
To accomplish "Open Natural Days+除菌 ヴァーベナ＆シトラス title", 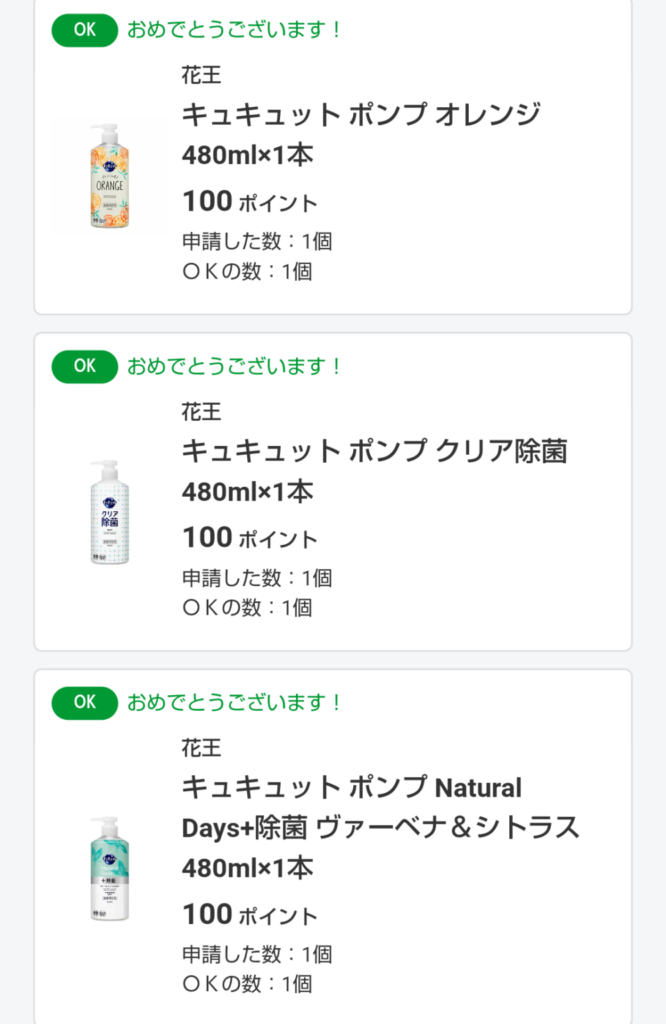I will 380,808.
